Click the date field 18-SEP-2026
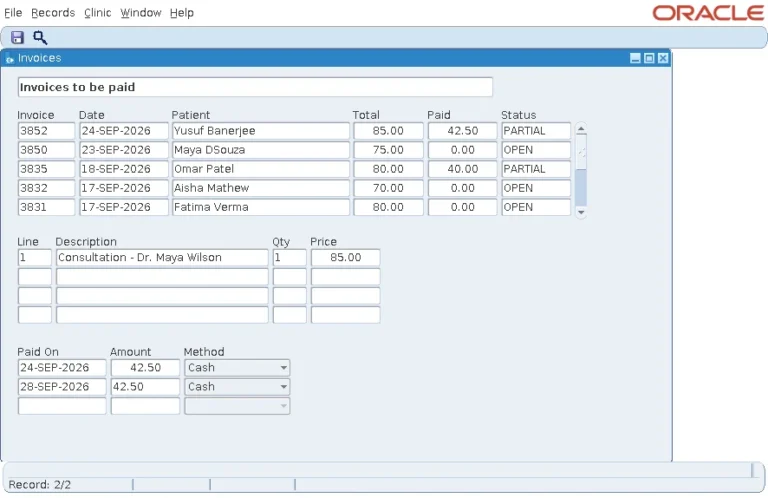768x498 pixels. coord(124,169)
